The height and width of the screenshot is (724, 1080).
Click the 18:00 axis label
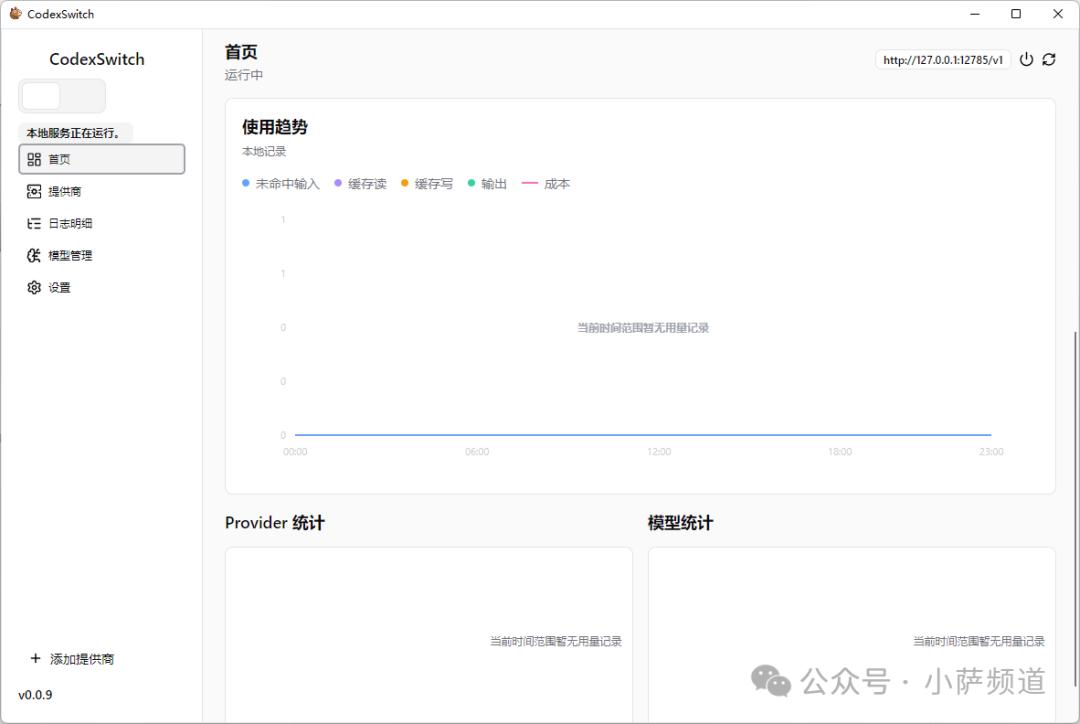click(x=840, y=452)
